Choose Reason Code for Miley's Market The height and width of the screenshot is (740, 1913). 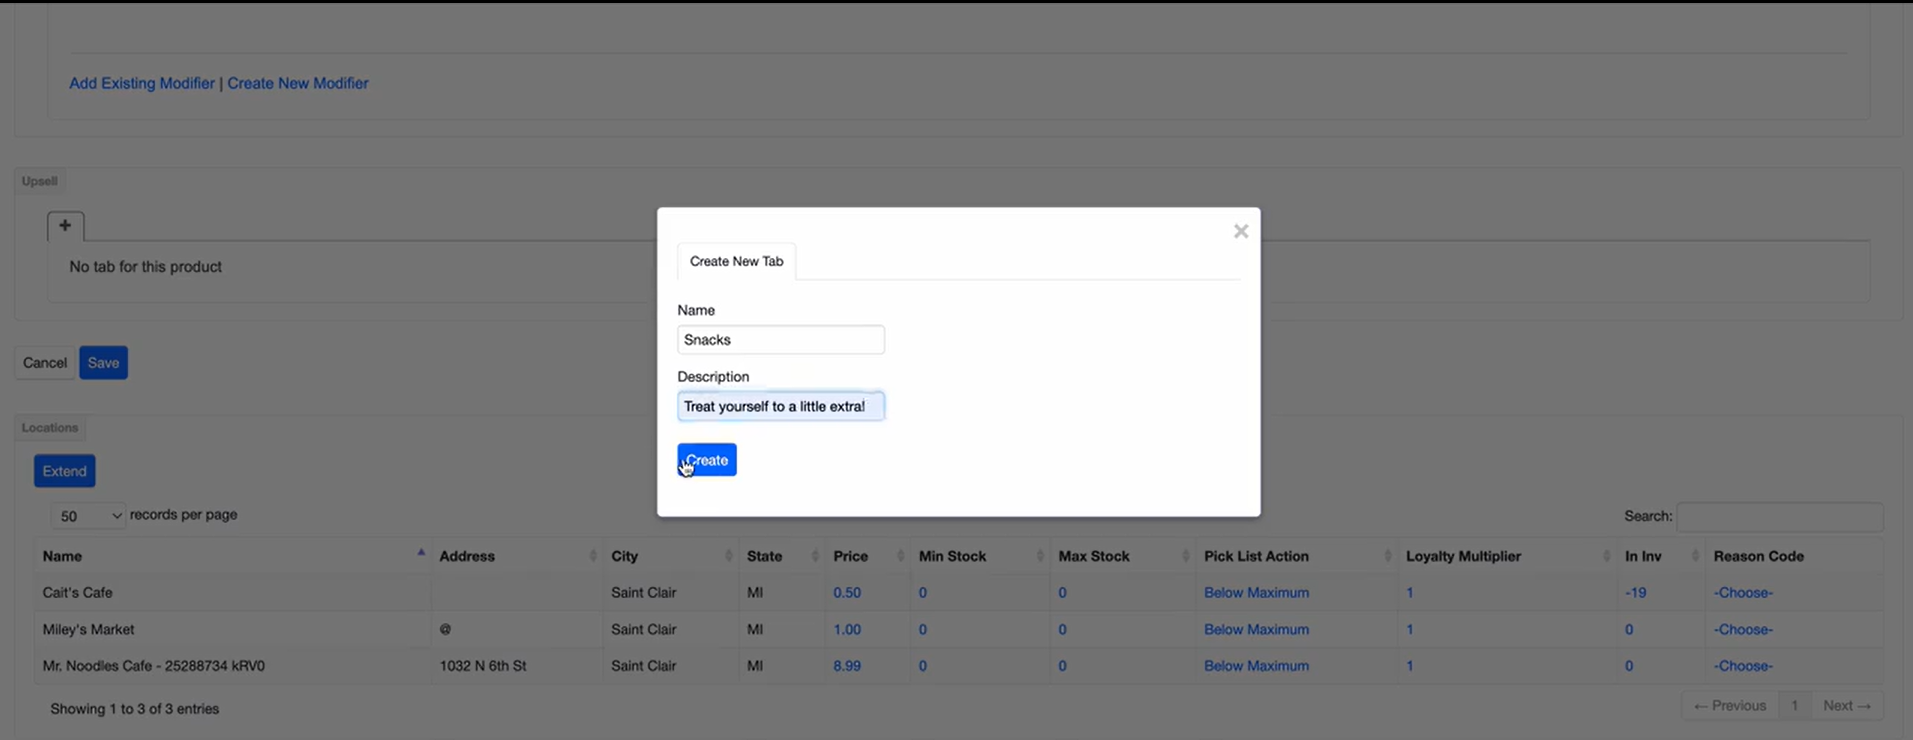[x=1743, y=630]
